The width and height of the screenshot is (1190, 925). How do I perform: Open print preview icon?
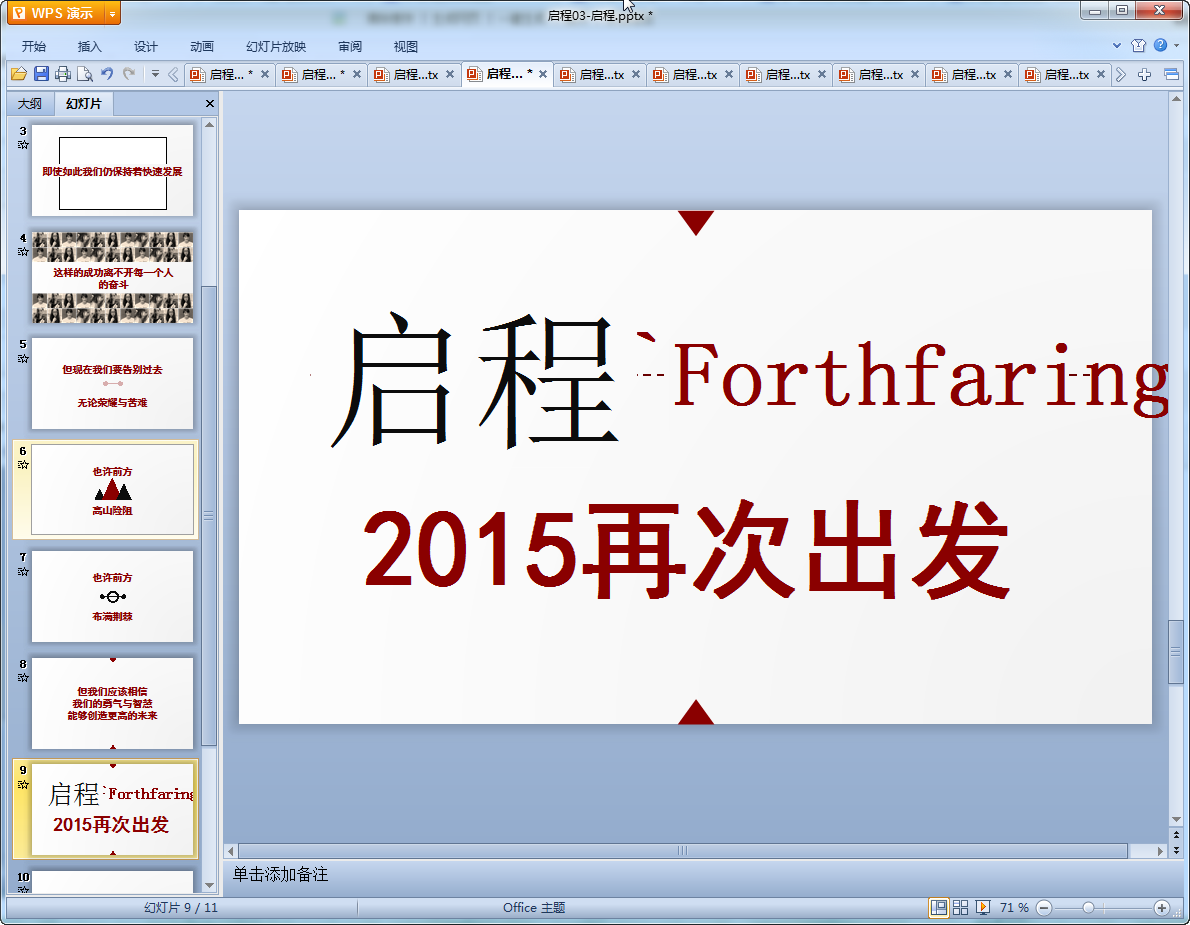point(85,74)
